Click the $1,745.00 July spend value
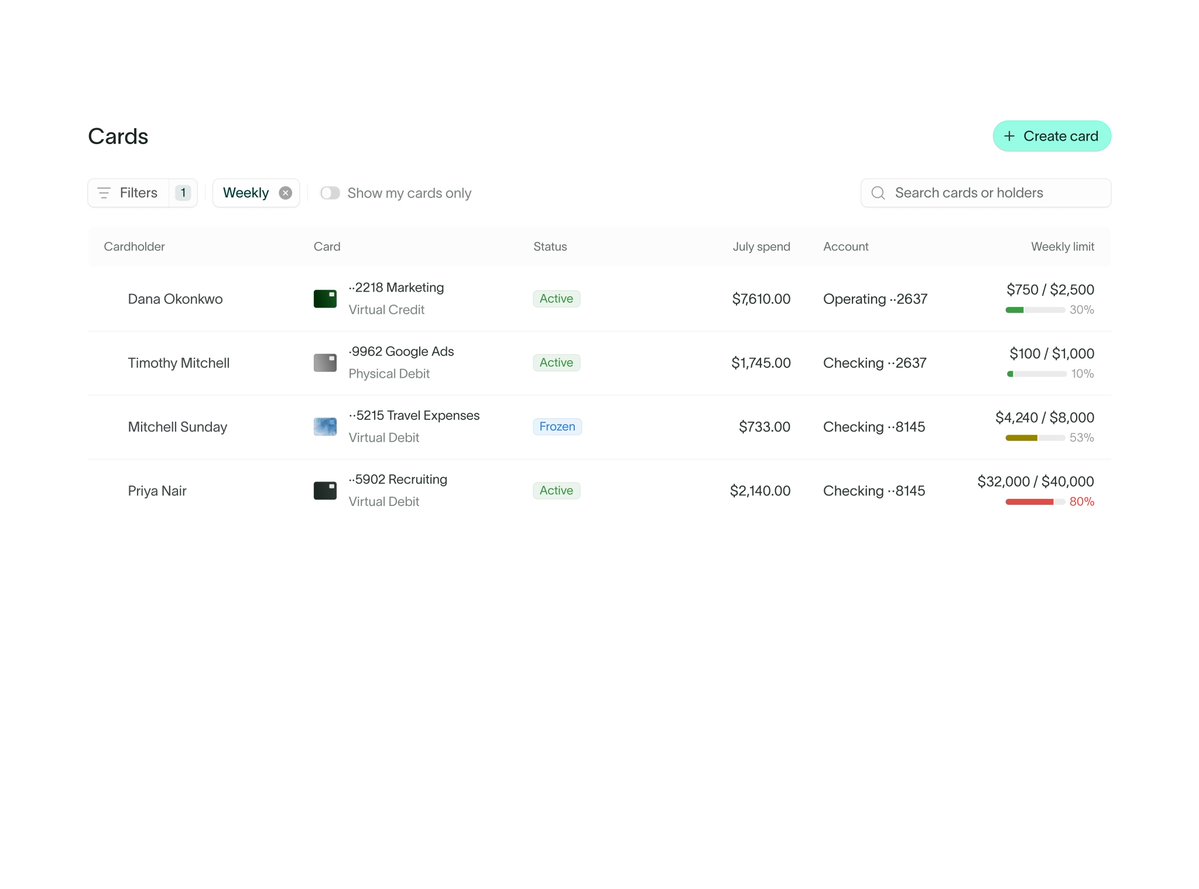The width and height of the screenshot is (1199, 889). coord(761,363)
